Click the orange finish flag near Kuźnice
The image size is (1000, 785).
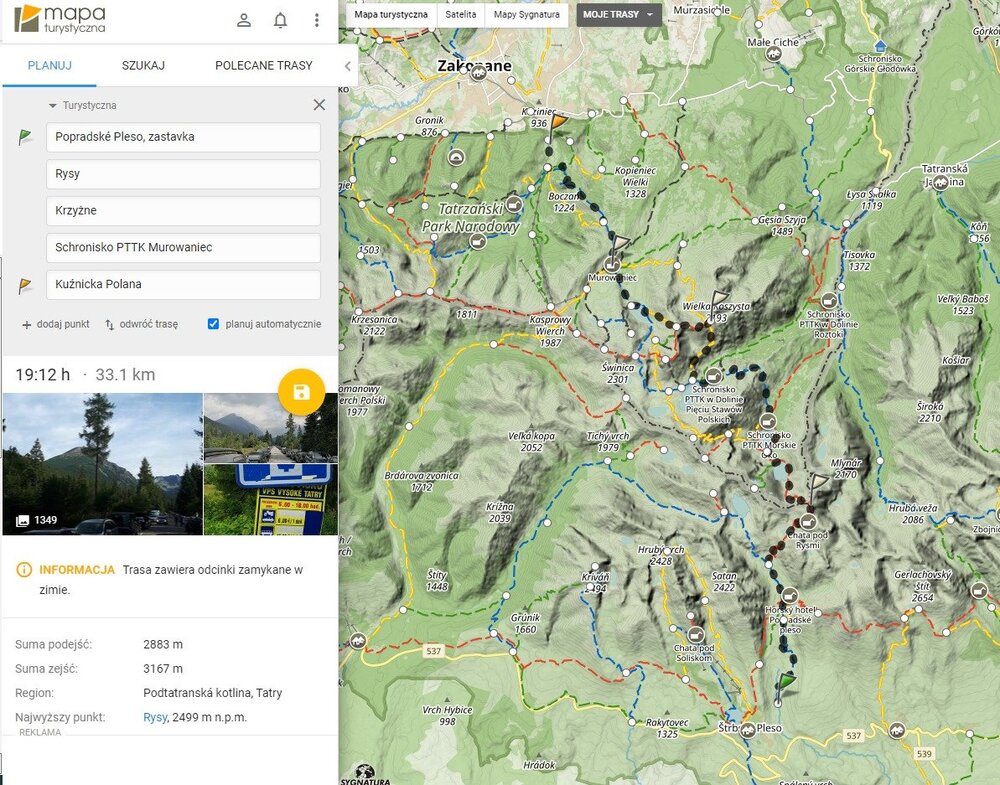(558, 121)
